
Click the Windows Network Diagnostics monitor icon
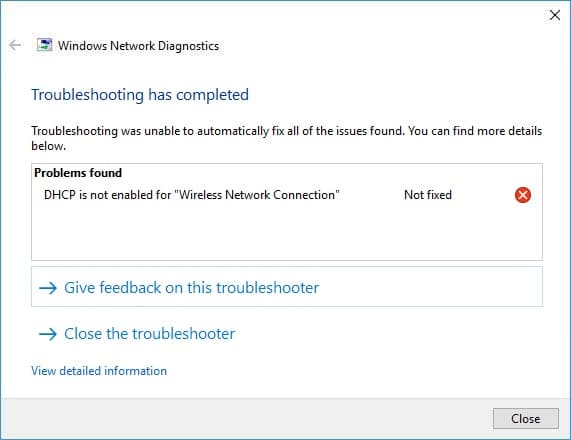pos(44,45)
